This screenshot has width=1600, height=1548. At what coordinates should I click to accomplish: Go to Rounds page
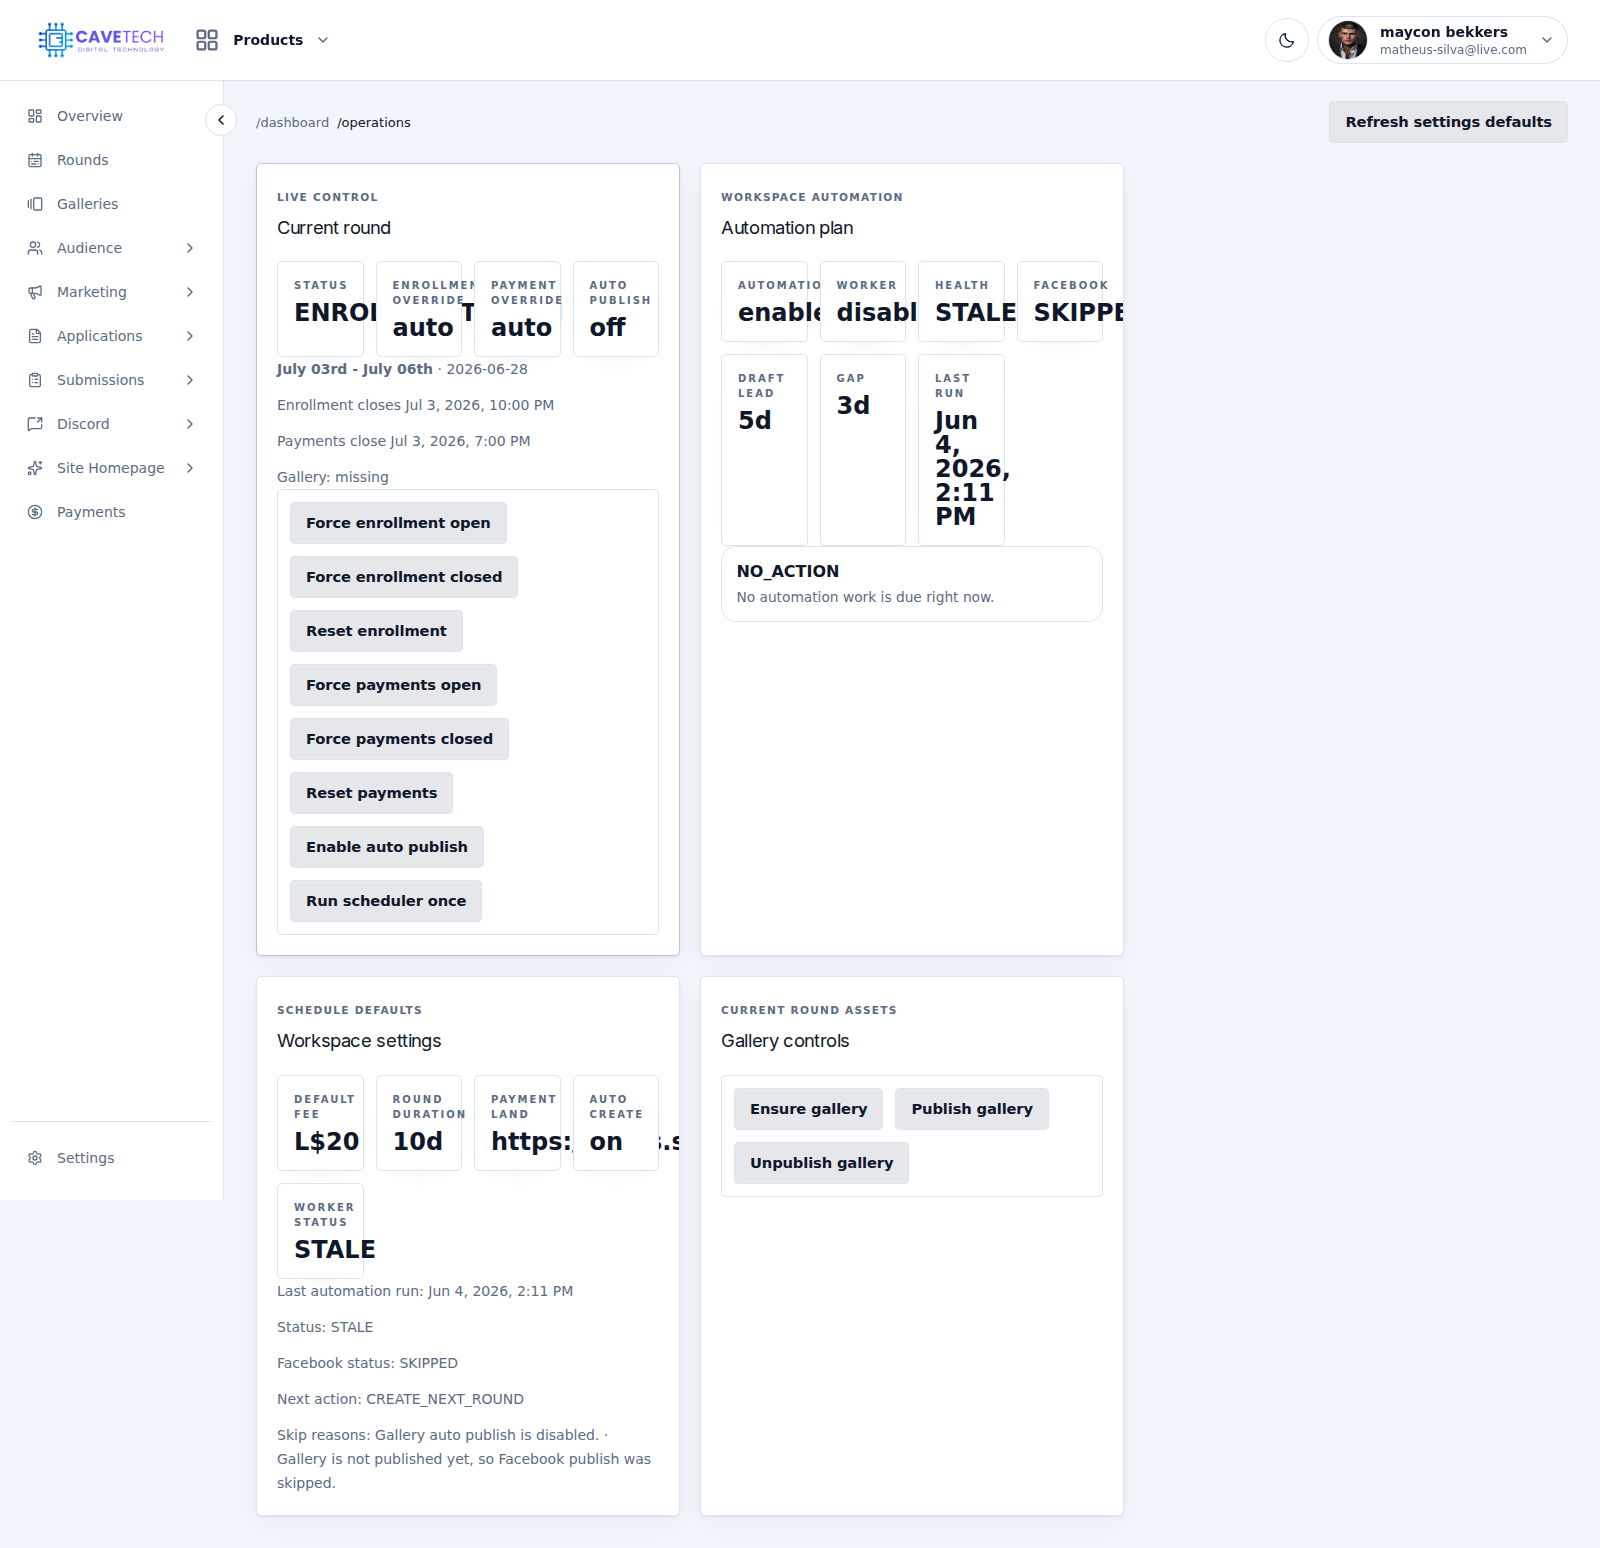coord(111,160)
